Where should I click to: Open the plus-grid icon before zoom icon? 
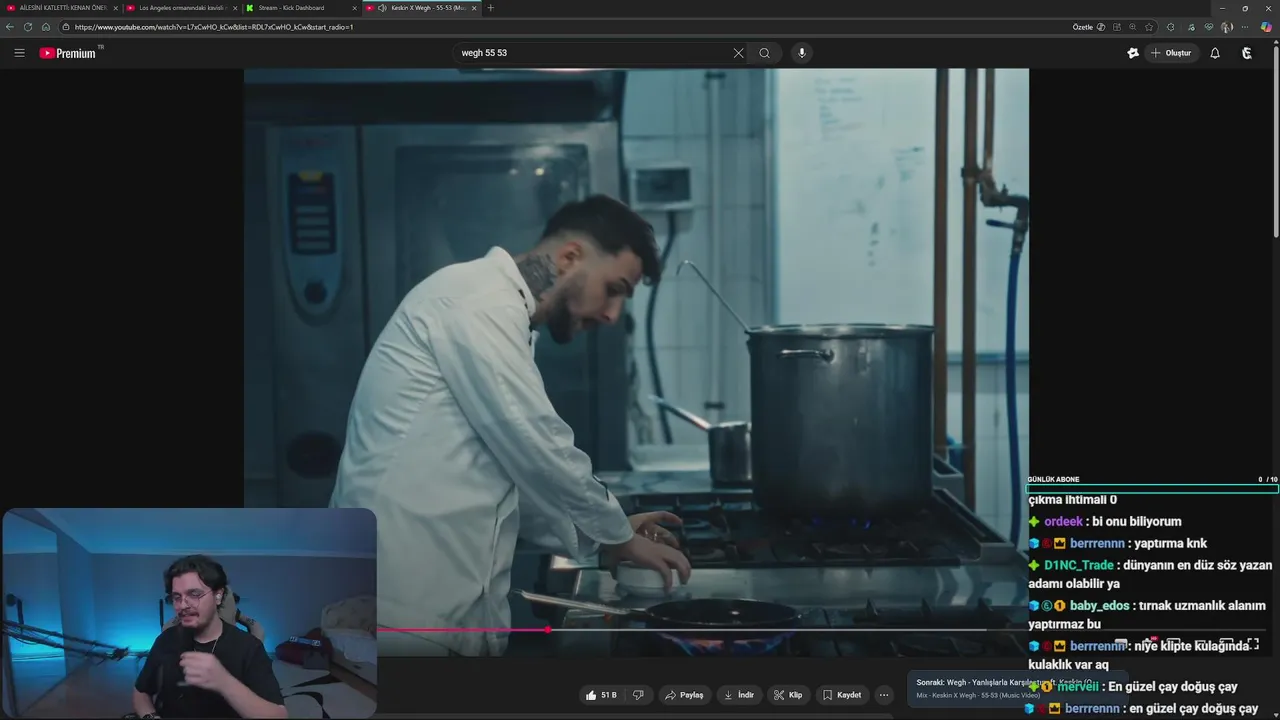click(1117, 27)
